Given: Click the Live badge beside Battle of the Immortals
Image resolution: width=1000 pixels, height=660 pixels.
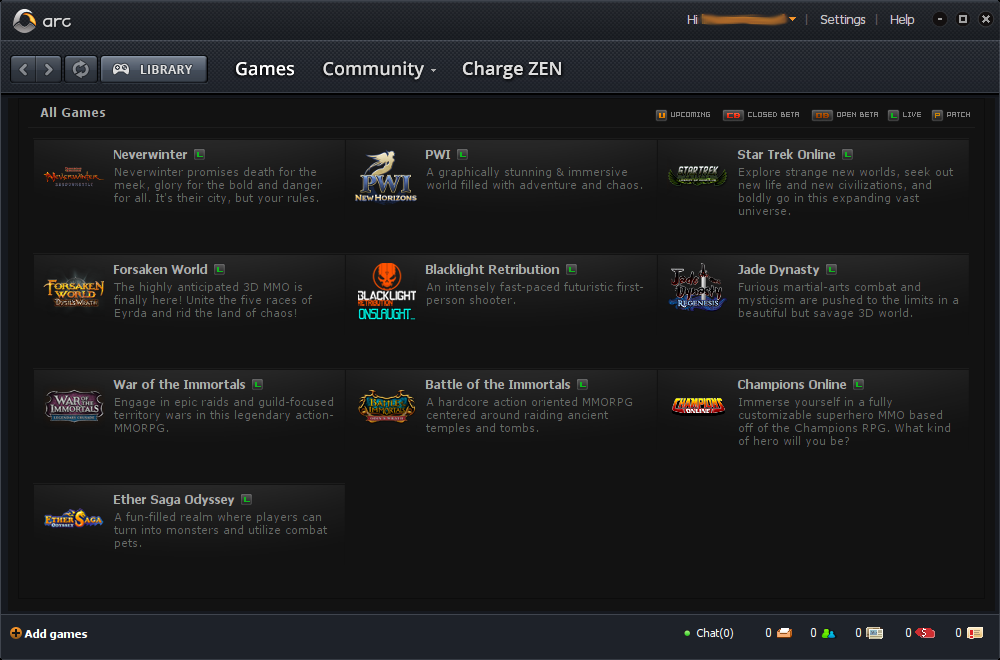Looking at the screenshot, I should point(582,385).
